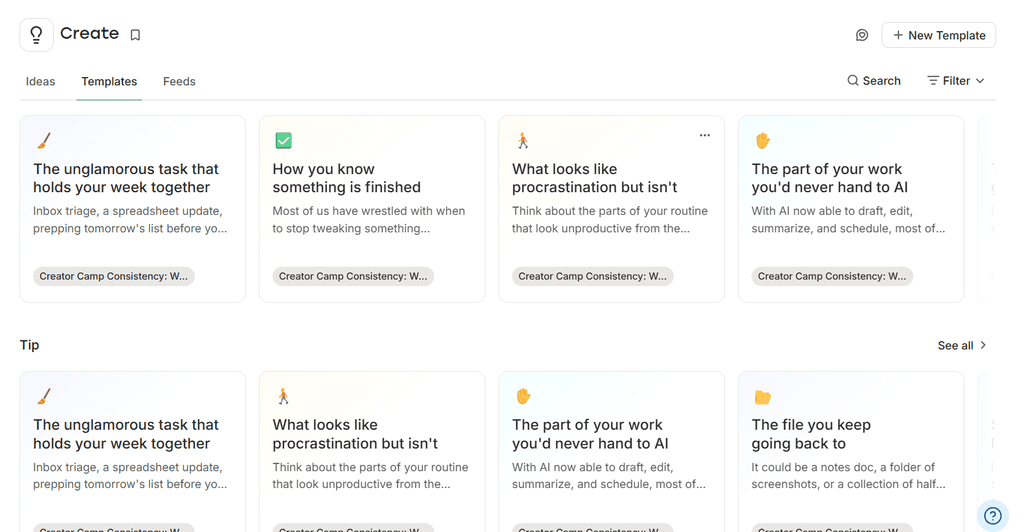Screen dimensions: 1024x532
Task: Click Tip-section 'With AI now able' description
Action: [x=609, y=475]
